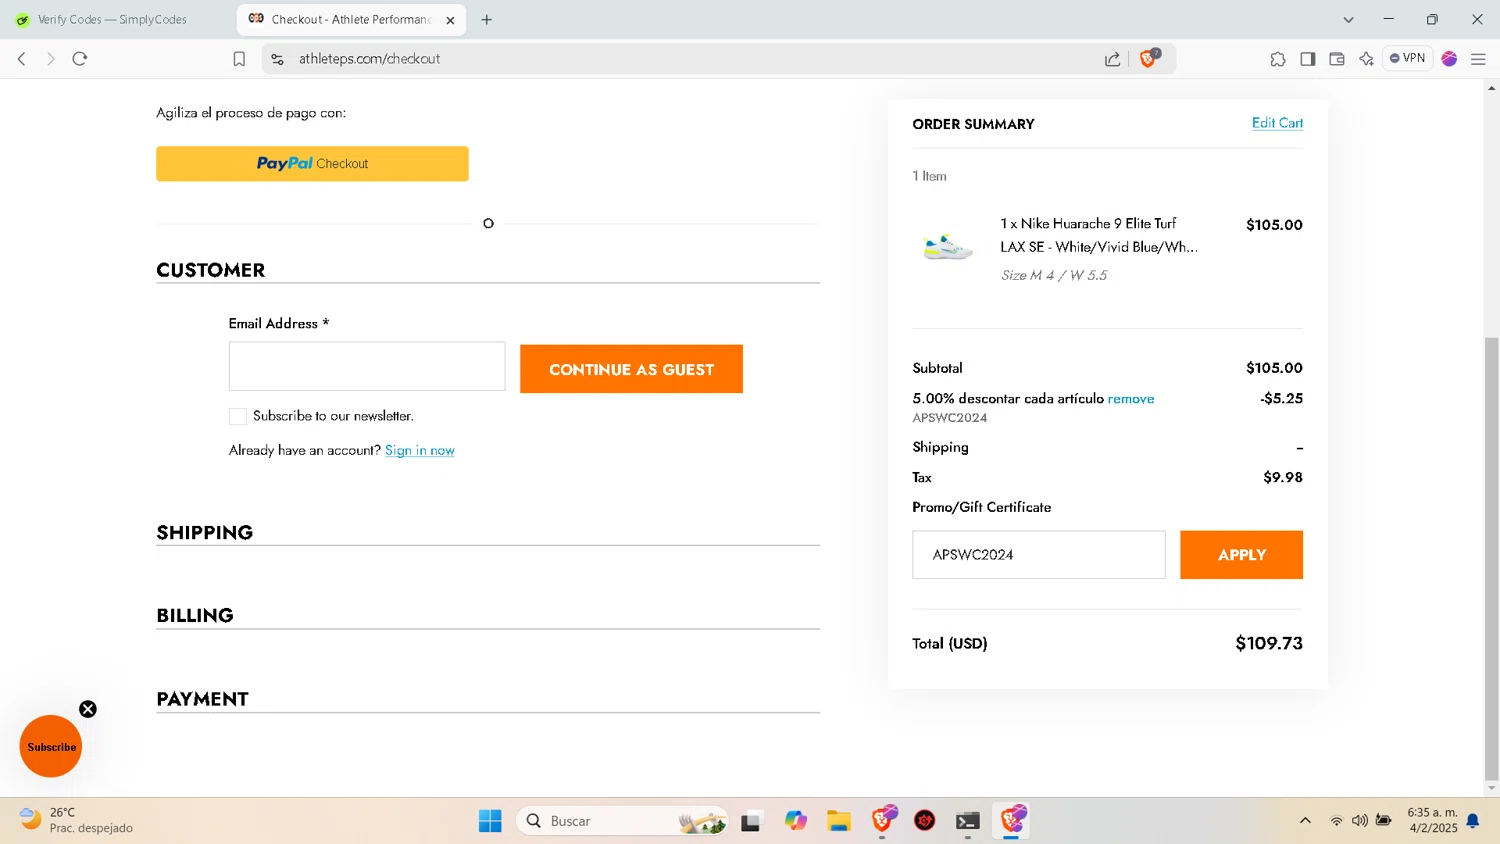
Task: Apply the promo code
Action: pos(1241,555)
